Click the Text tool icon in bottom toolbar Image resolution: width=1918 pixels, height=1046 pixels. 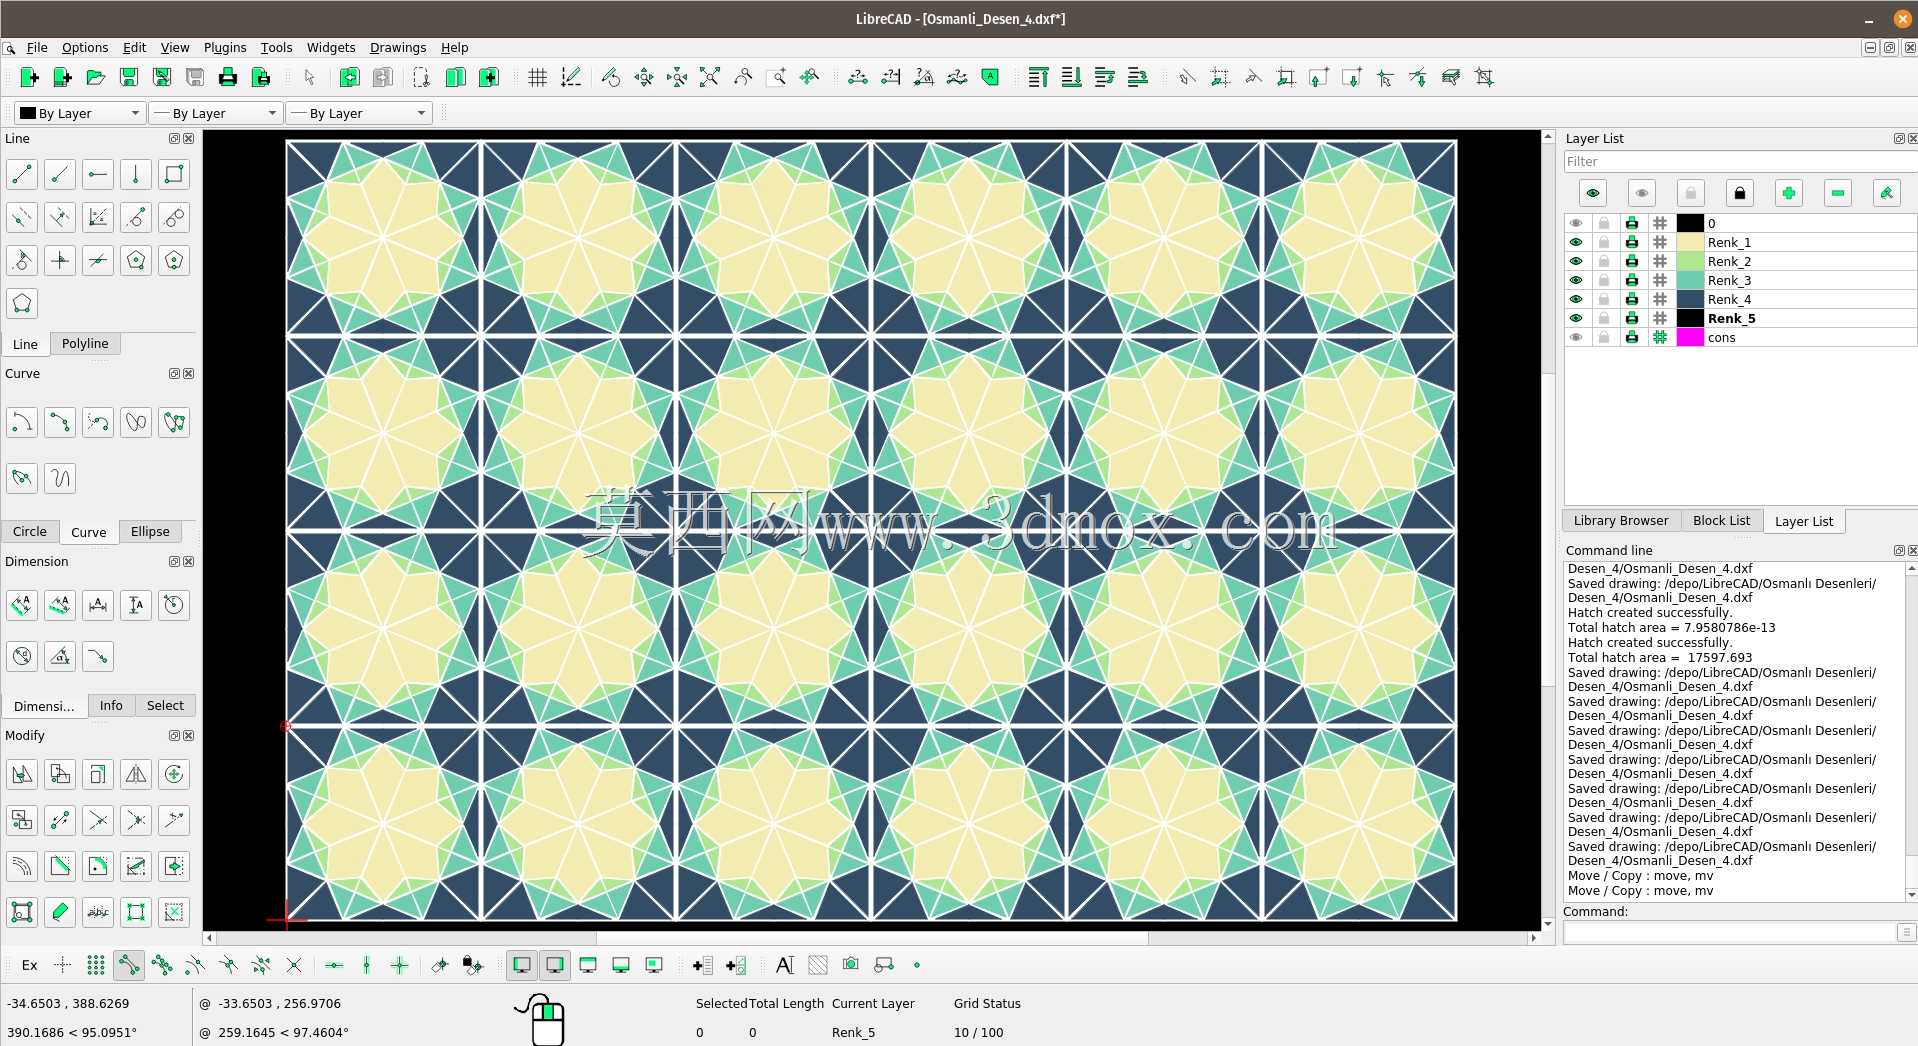pyautogui.click(x=785, y=965)
